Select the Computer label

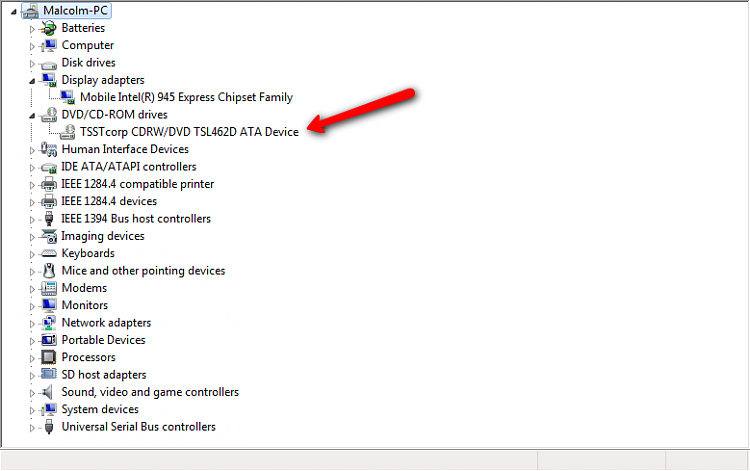88,45
